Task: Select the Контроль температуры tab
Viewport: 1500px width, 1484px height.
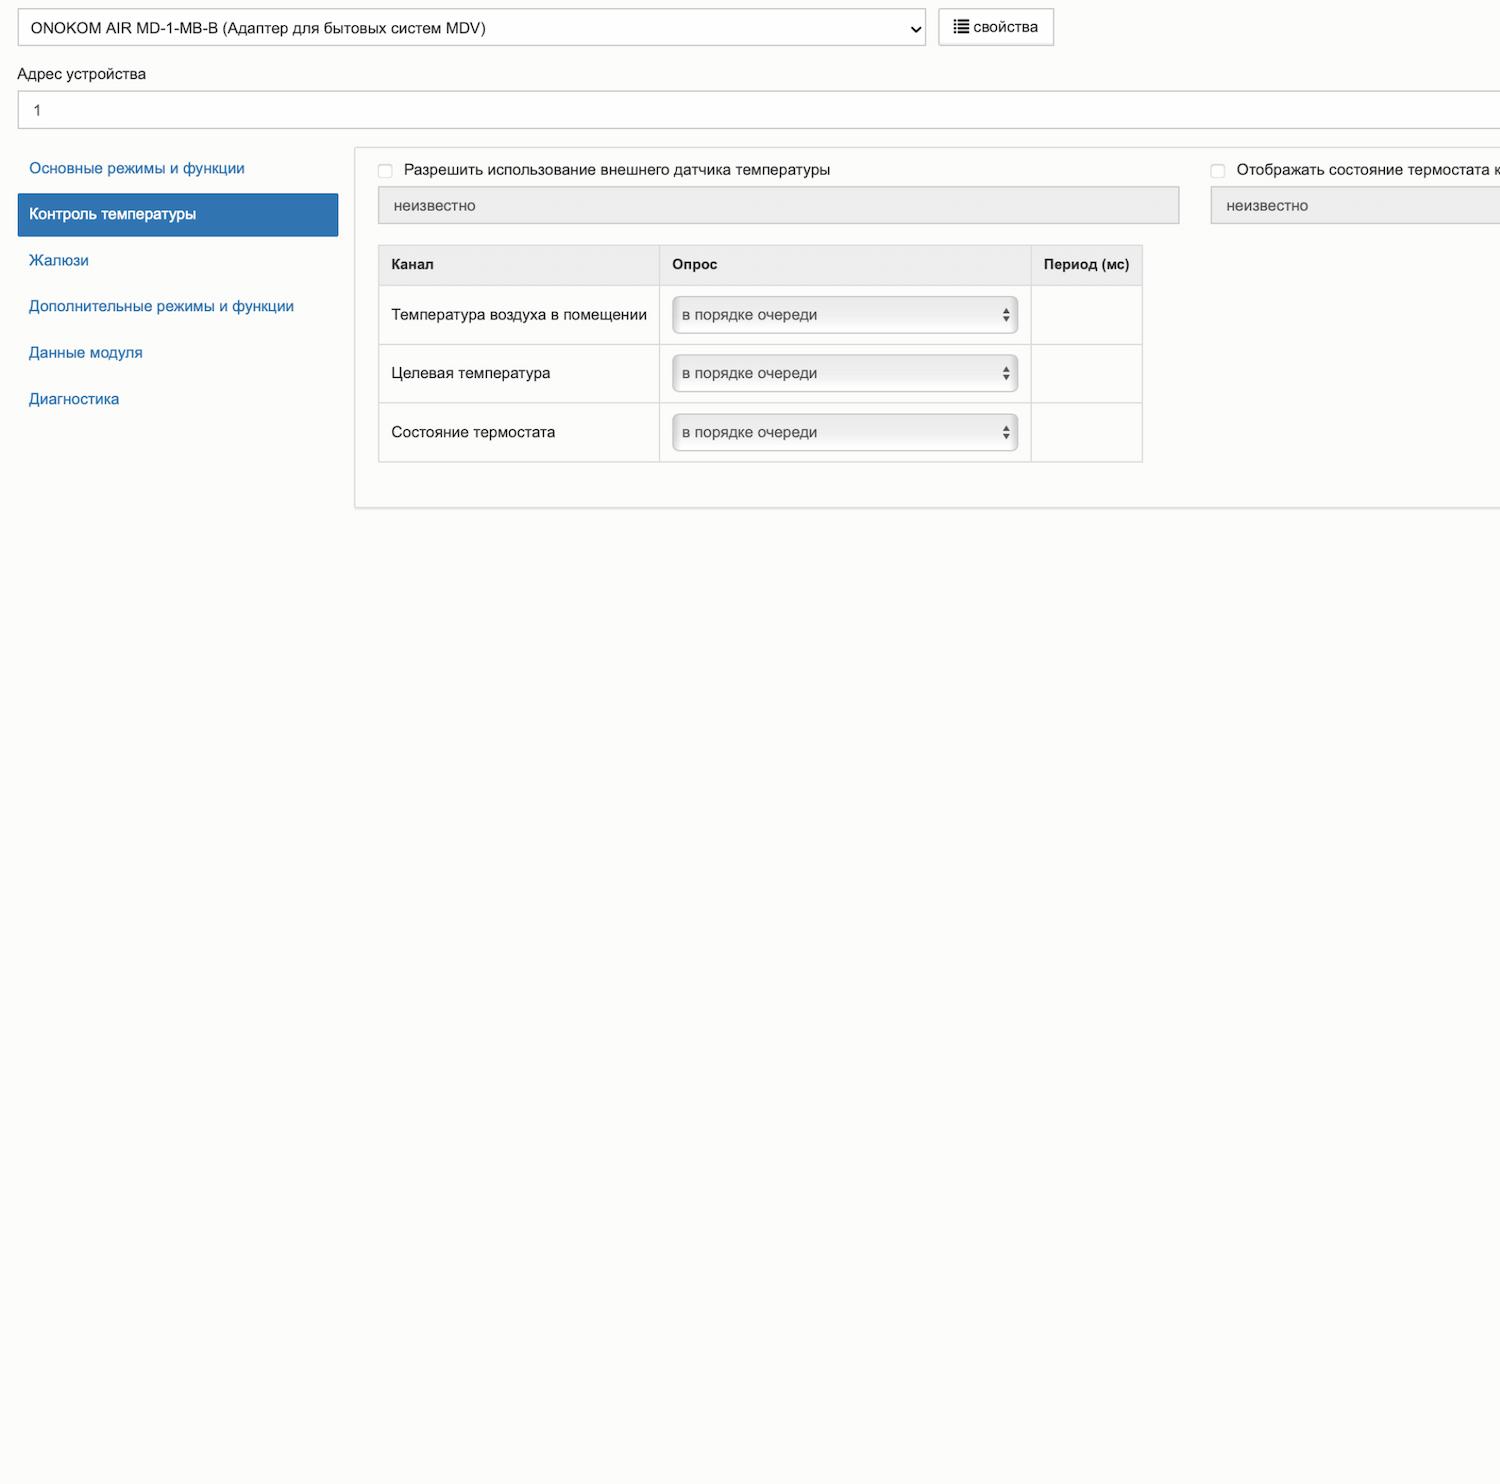Action: coord(178,215)
